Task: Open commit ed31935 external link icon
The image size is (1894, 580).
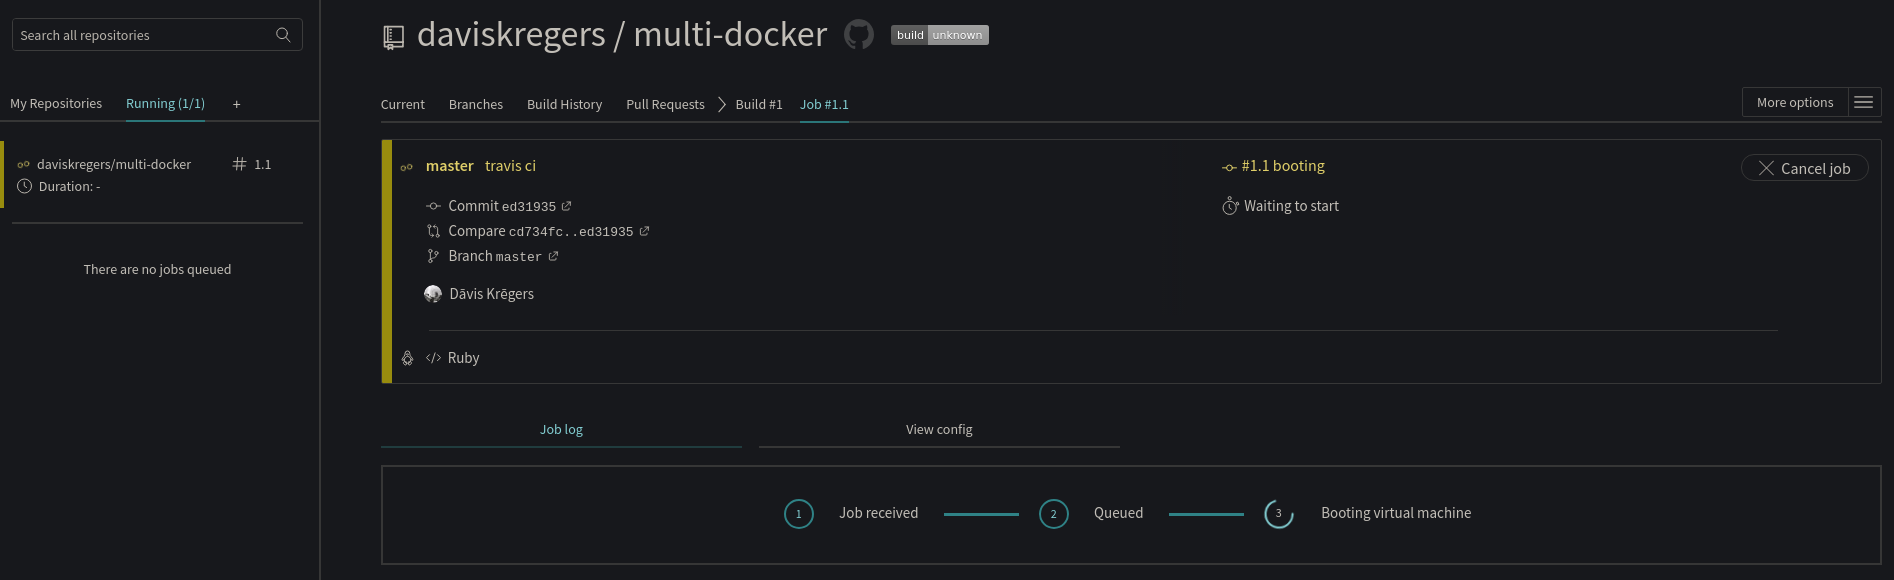Action: (566, 206)
